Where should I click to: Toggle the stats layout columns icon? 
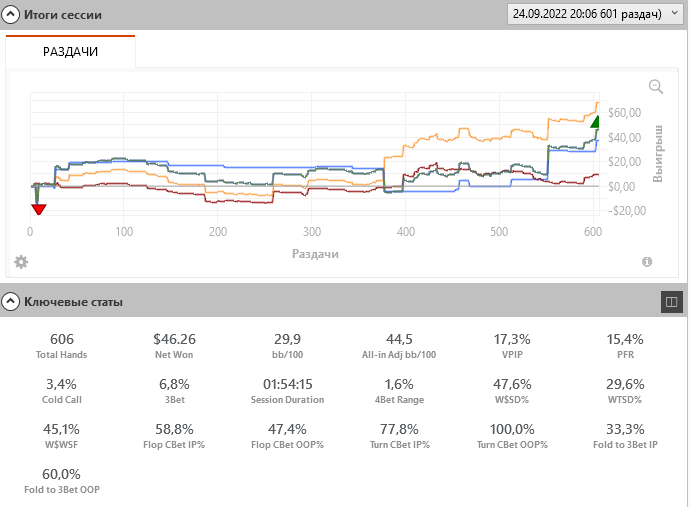pyautogui.click(x=671, y=300)
